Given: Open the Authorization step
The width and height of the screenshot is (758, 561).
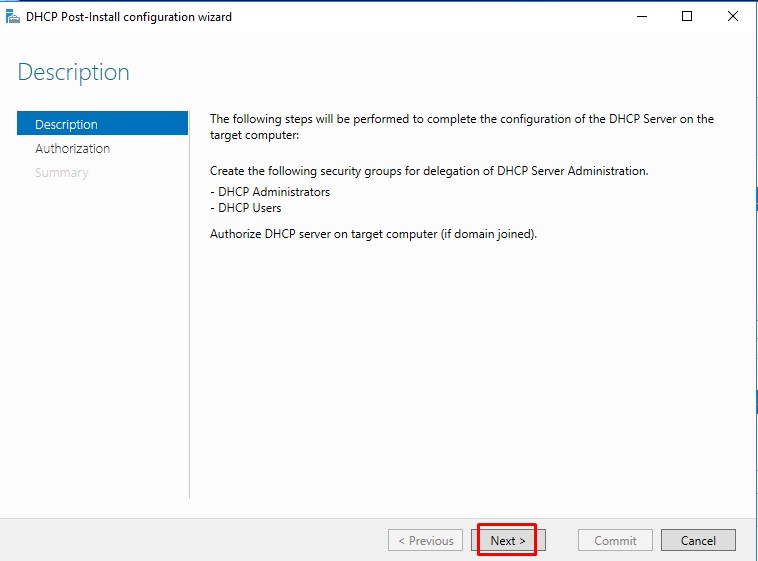Looking at the screenshot, I should click(73, 148).
